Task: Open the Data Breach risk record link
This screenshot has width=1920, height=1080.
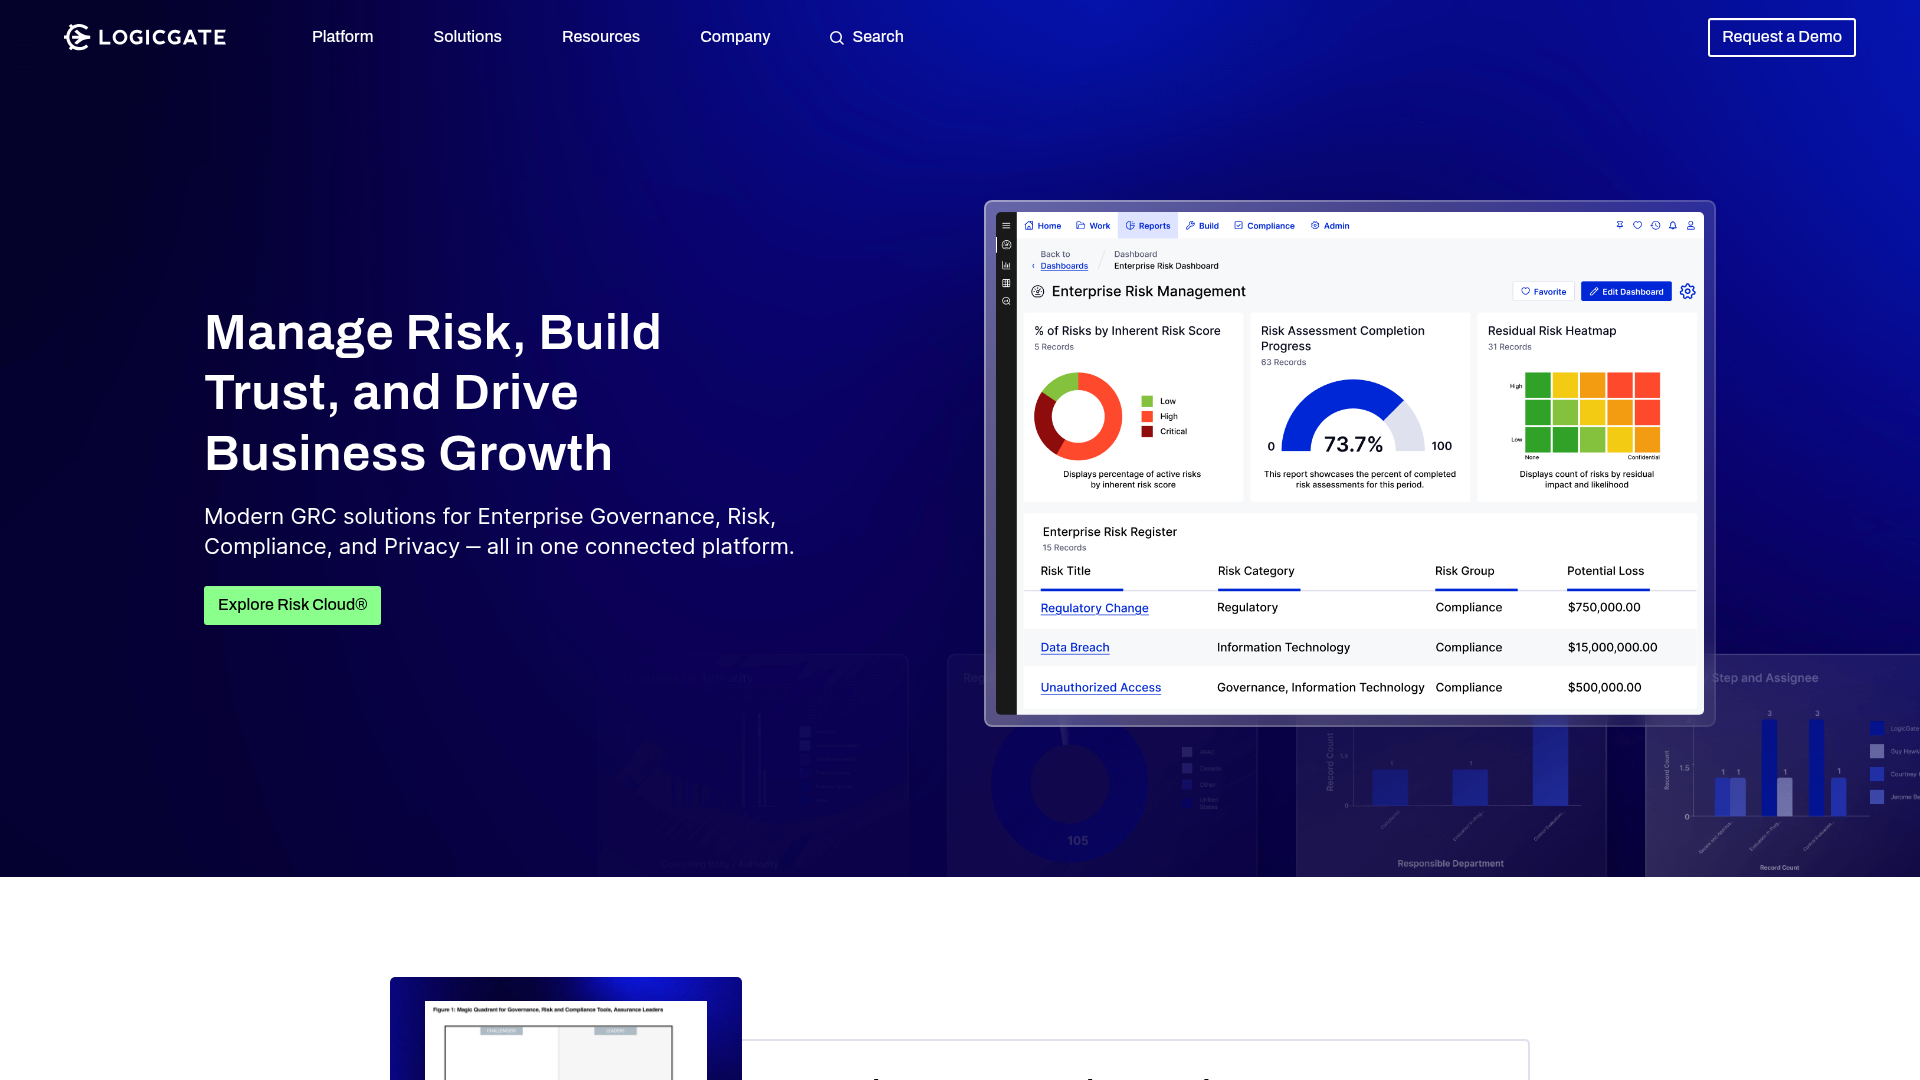Action: pos(1074,647)
